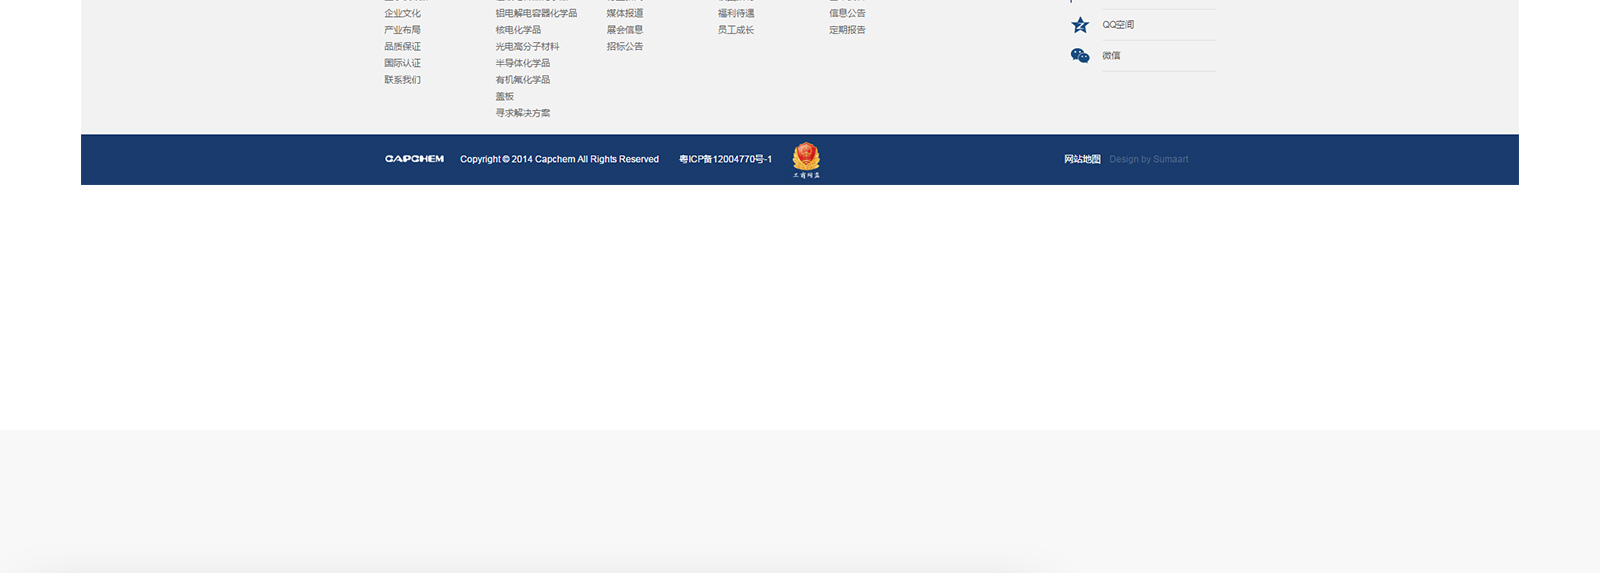Viewport: 1600px width, 573px height.
Task: Click the 寻求解决方案 link
Action: (522, 113)
